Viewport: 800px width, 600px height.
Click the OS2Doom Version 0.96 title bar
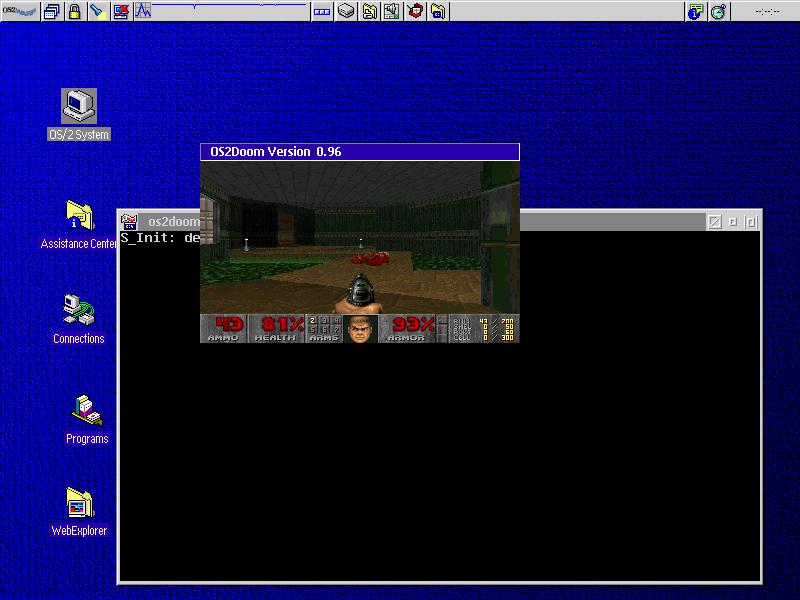click(x=360, y=152)
